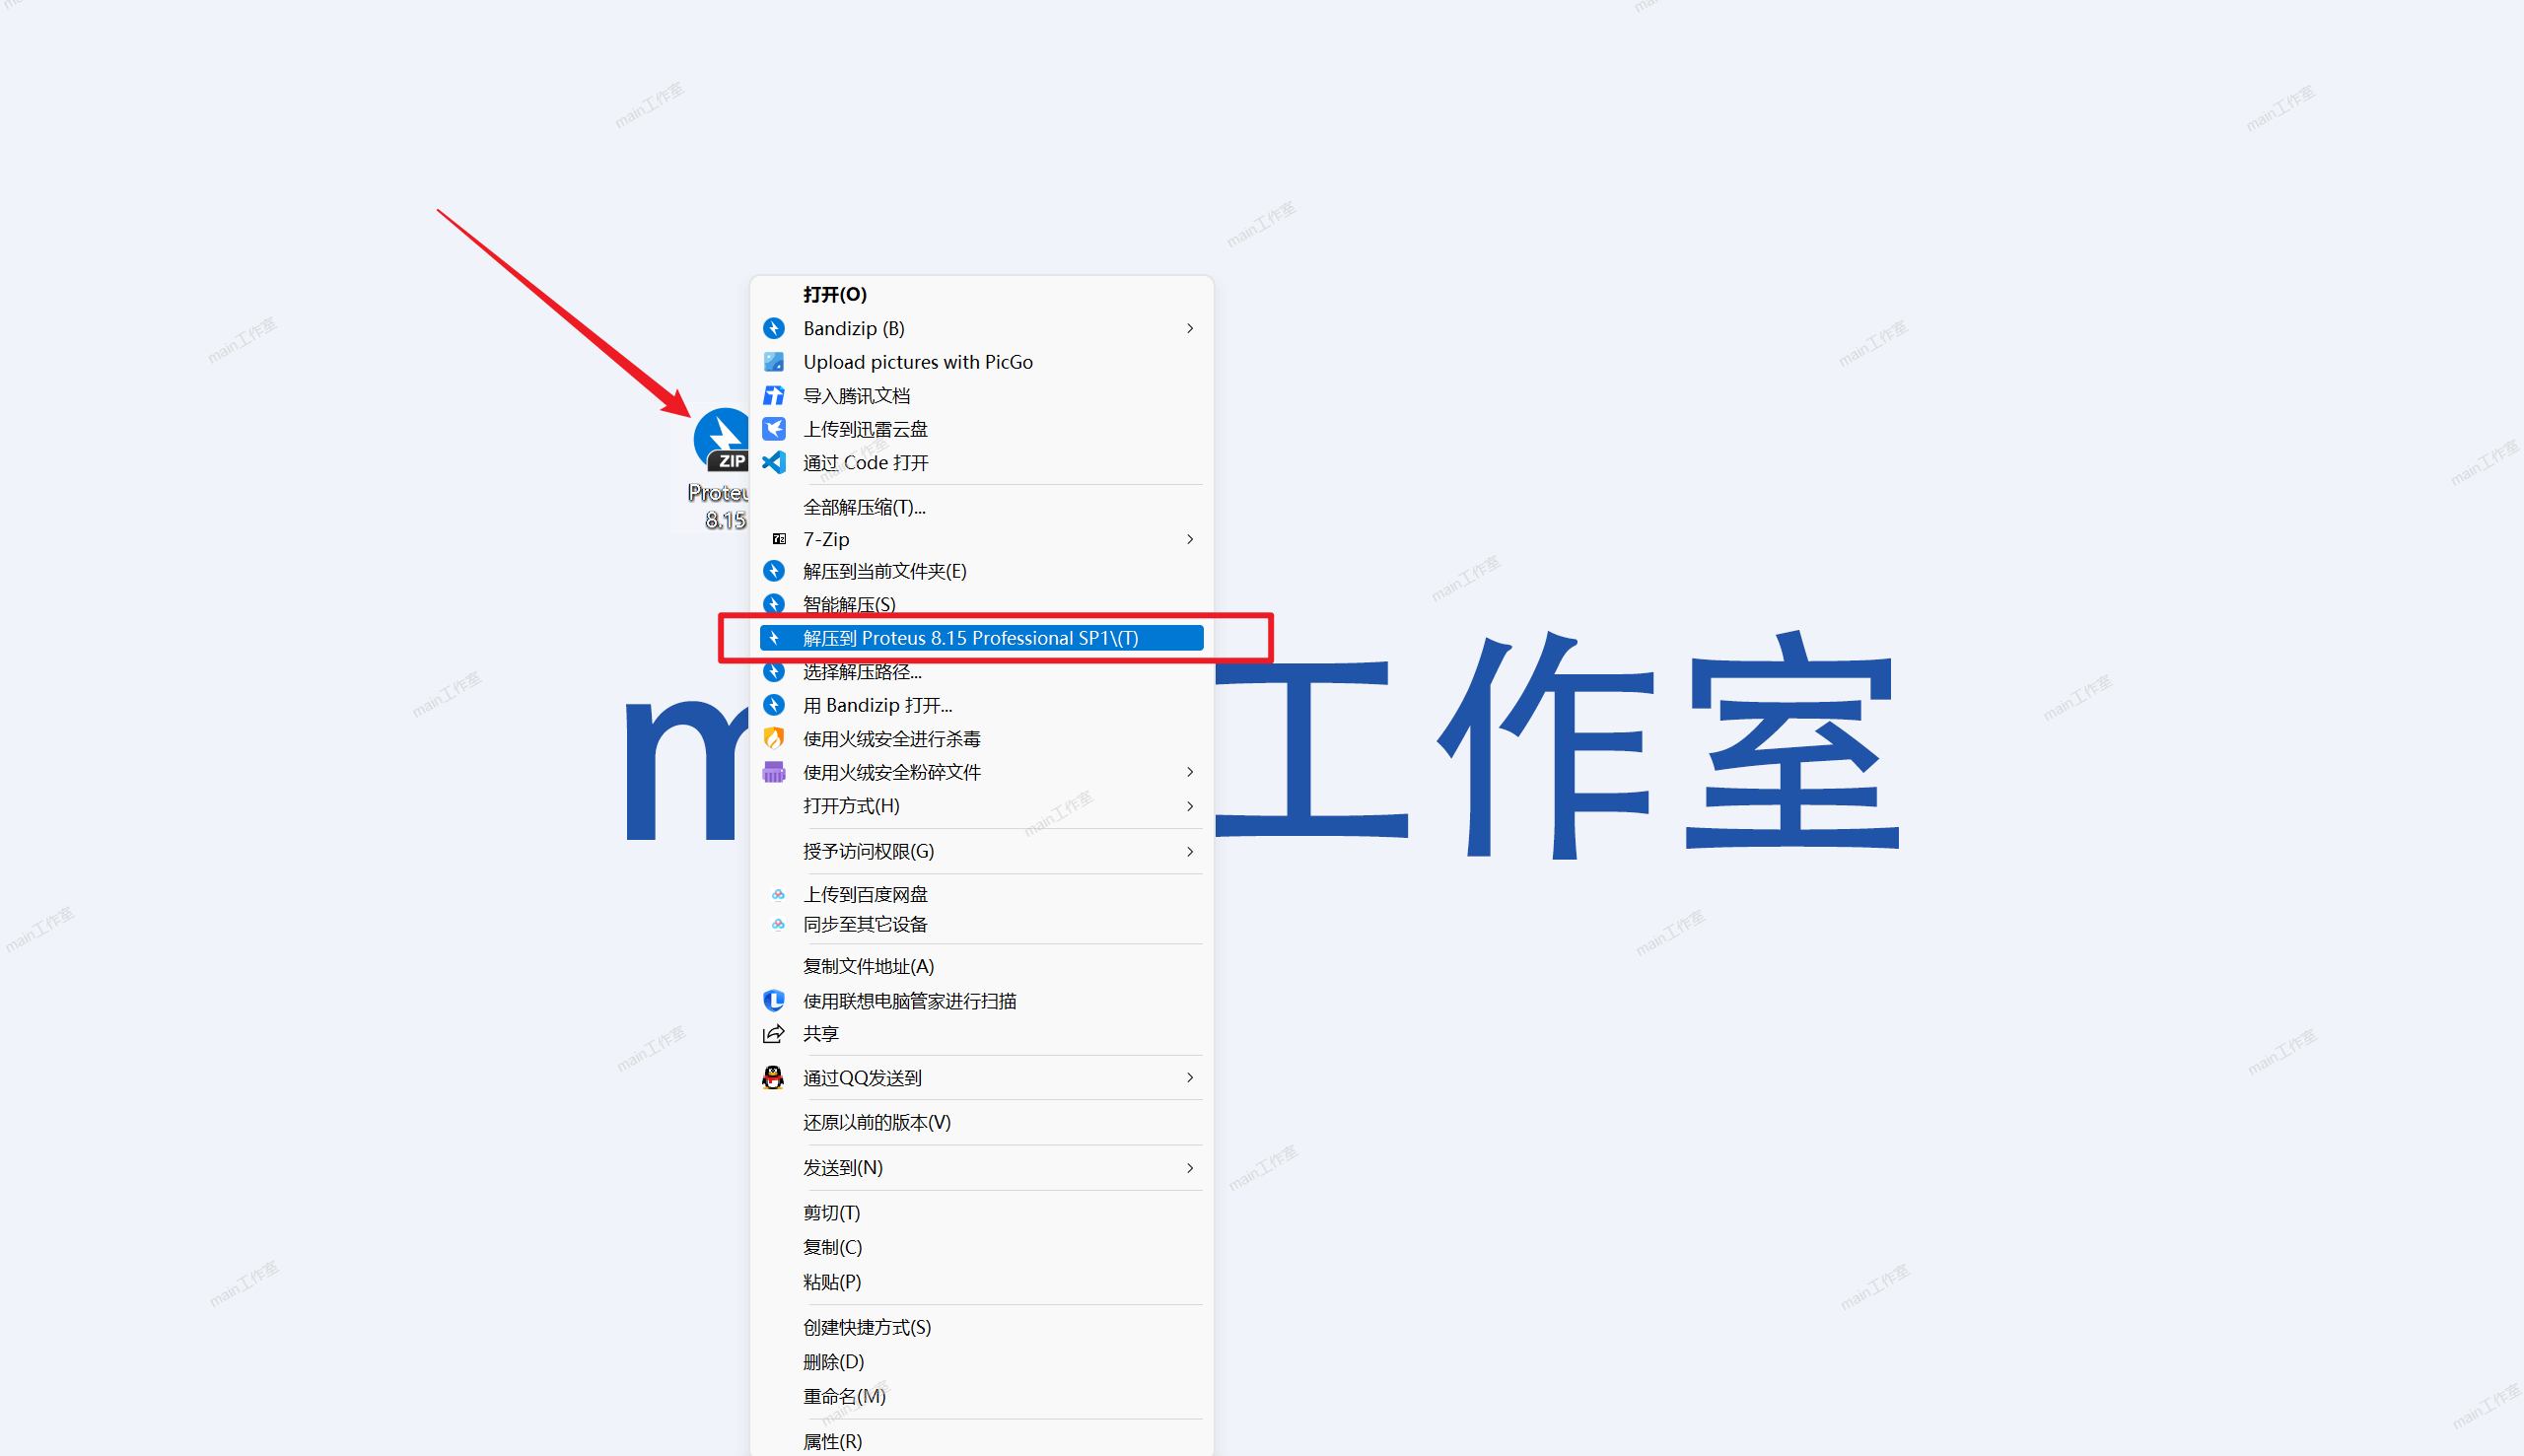Screen dimensions: 2524x1456
Task: Click the Huorong file shredder icon
Action: click(x=774, y=772)
